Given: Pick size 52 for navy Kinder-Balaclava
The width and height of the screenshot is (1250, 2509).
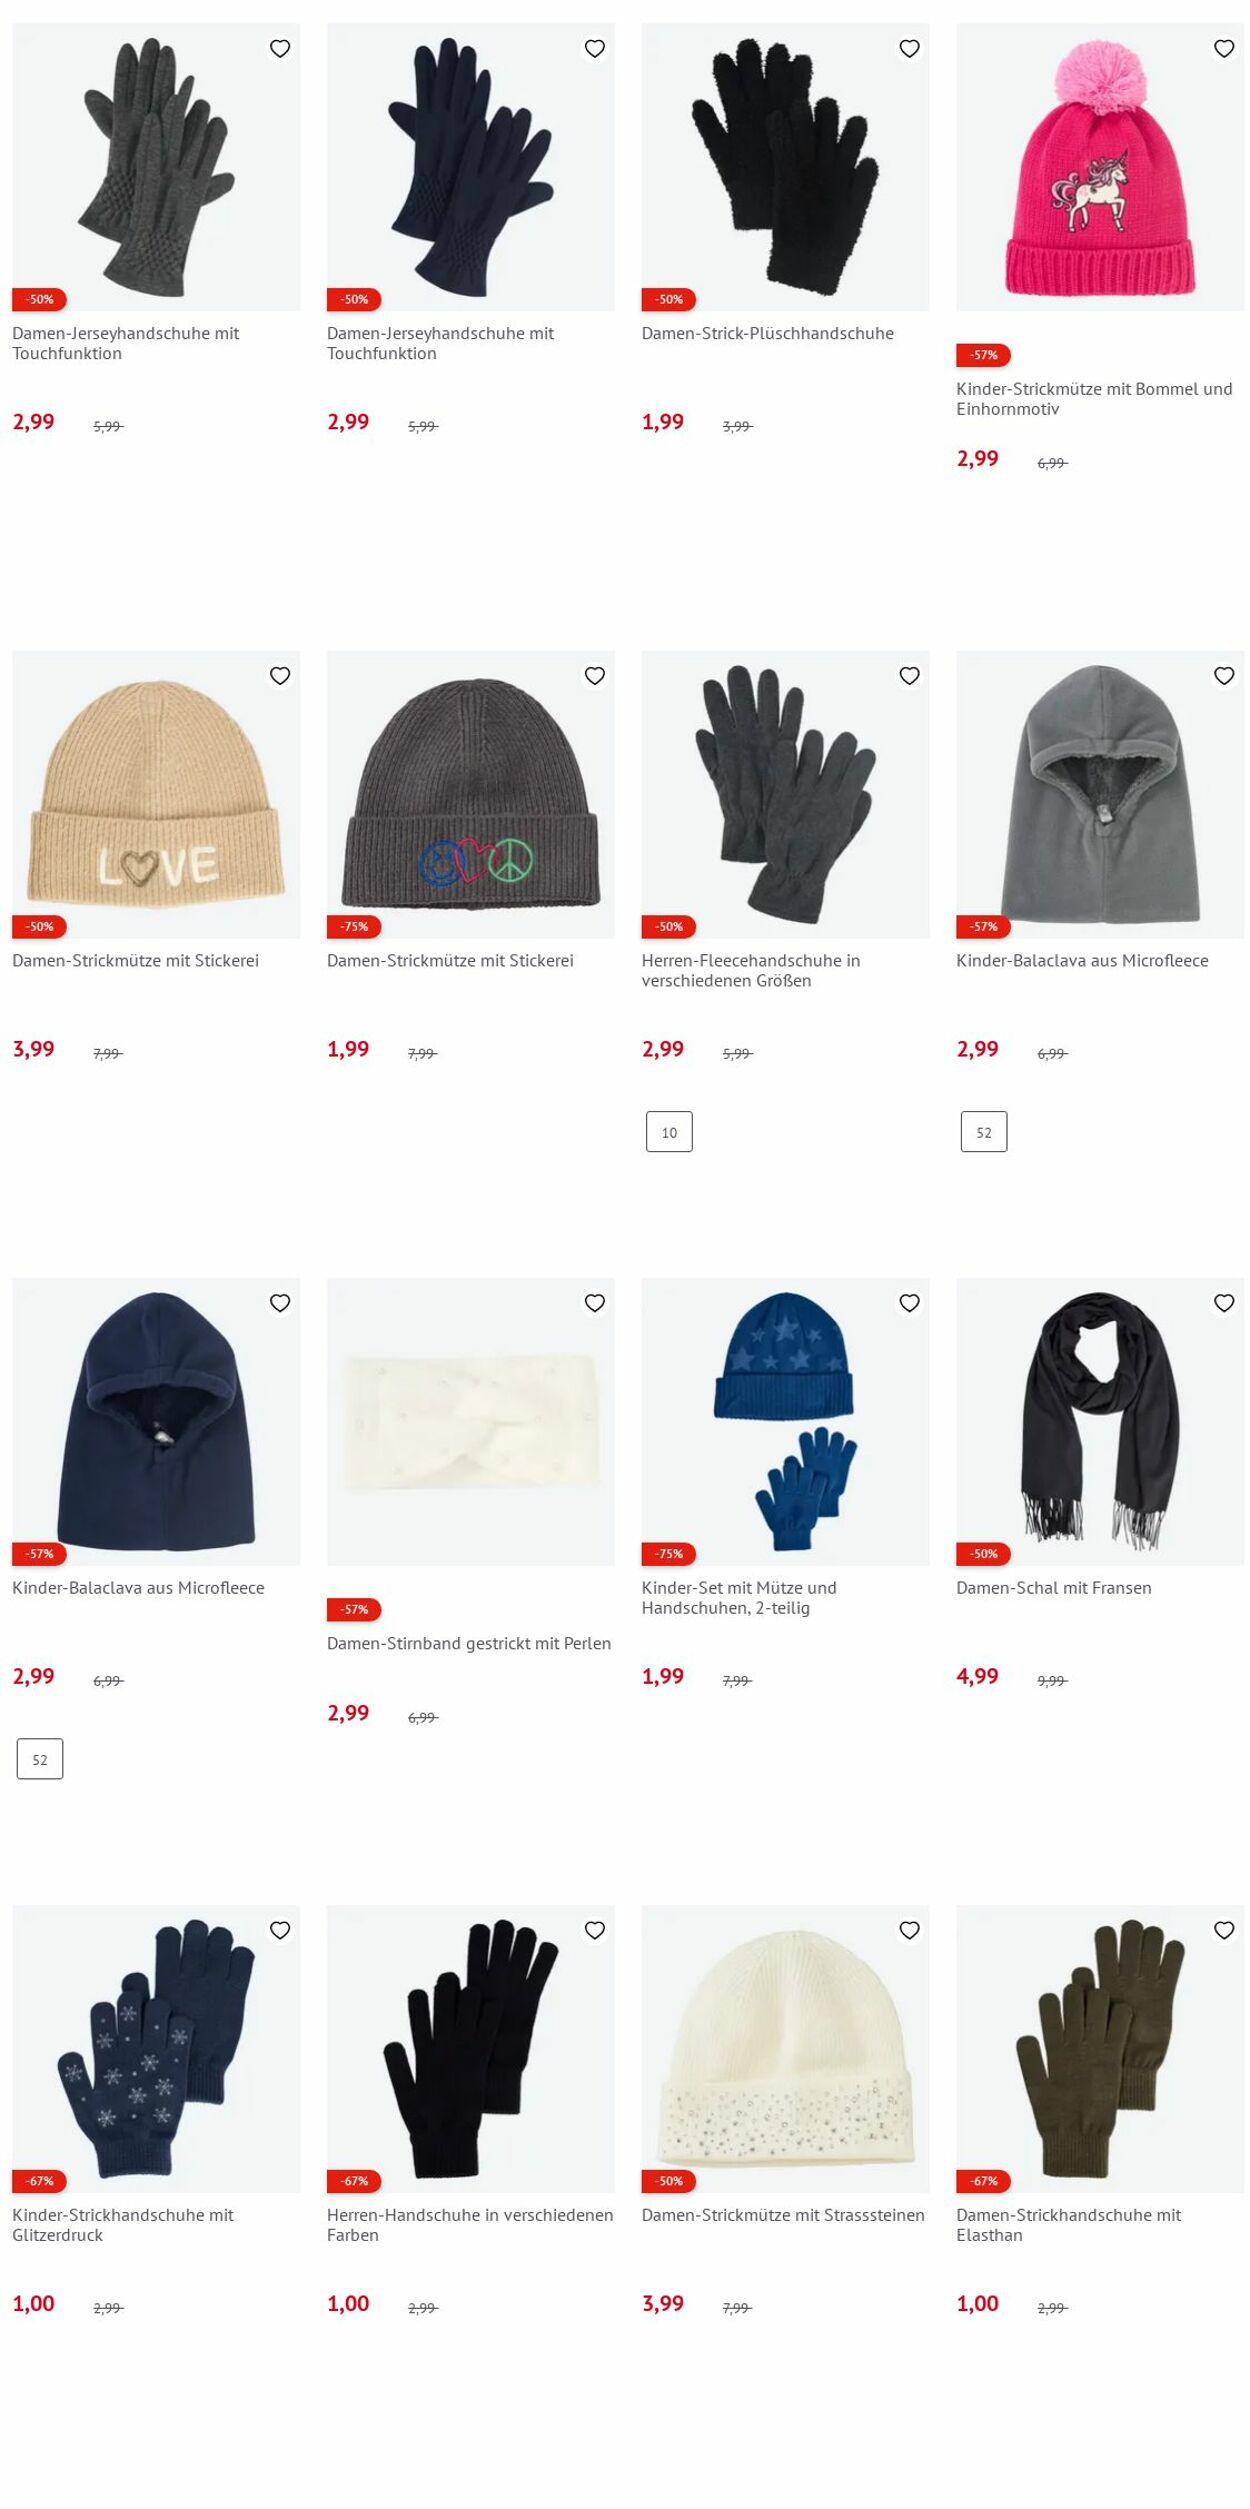Looking at the screenshot, I should click(x=40, y=1759).
